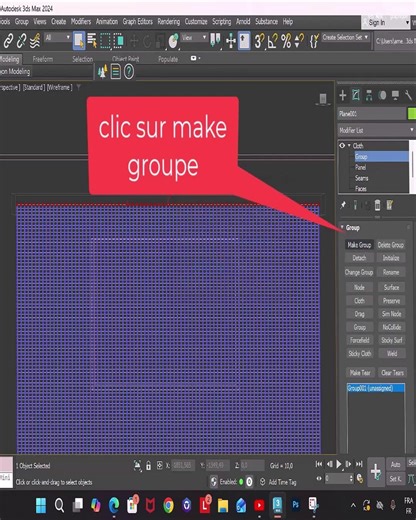Viewport: 416px width, 520px height.
Task: Click the Make Tear button
Action: [x=360, y=373]
